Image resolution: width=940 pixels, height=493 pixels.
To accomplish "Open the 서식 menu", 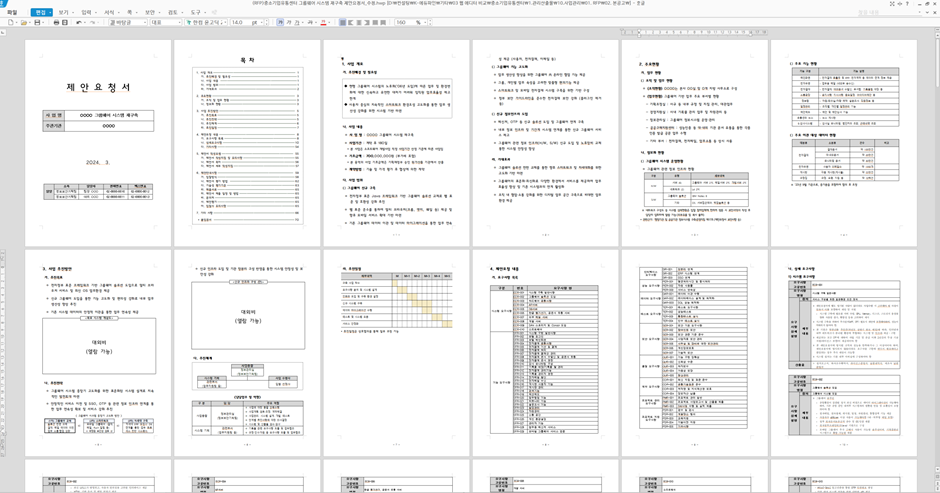I will [x=111, y=12].
